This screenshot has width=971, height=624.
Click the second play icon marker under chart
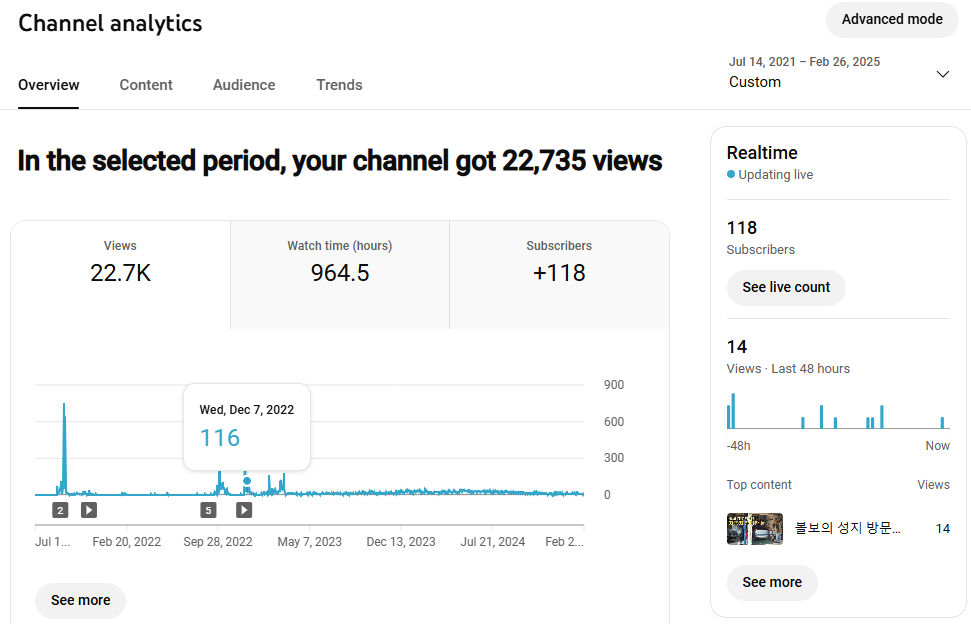tap(244, 510)
